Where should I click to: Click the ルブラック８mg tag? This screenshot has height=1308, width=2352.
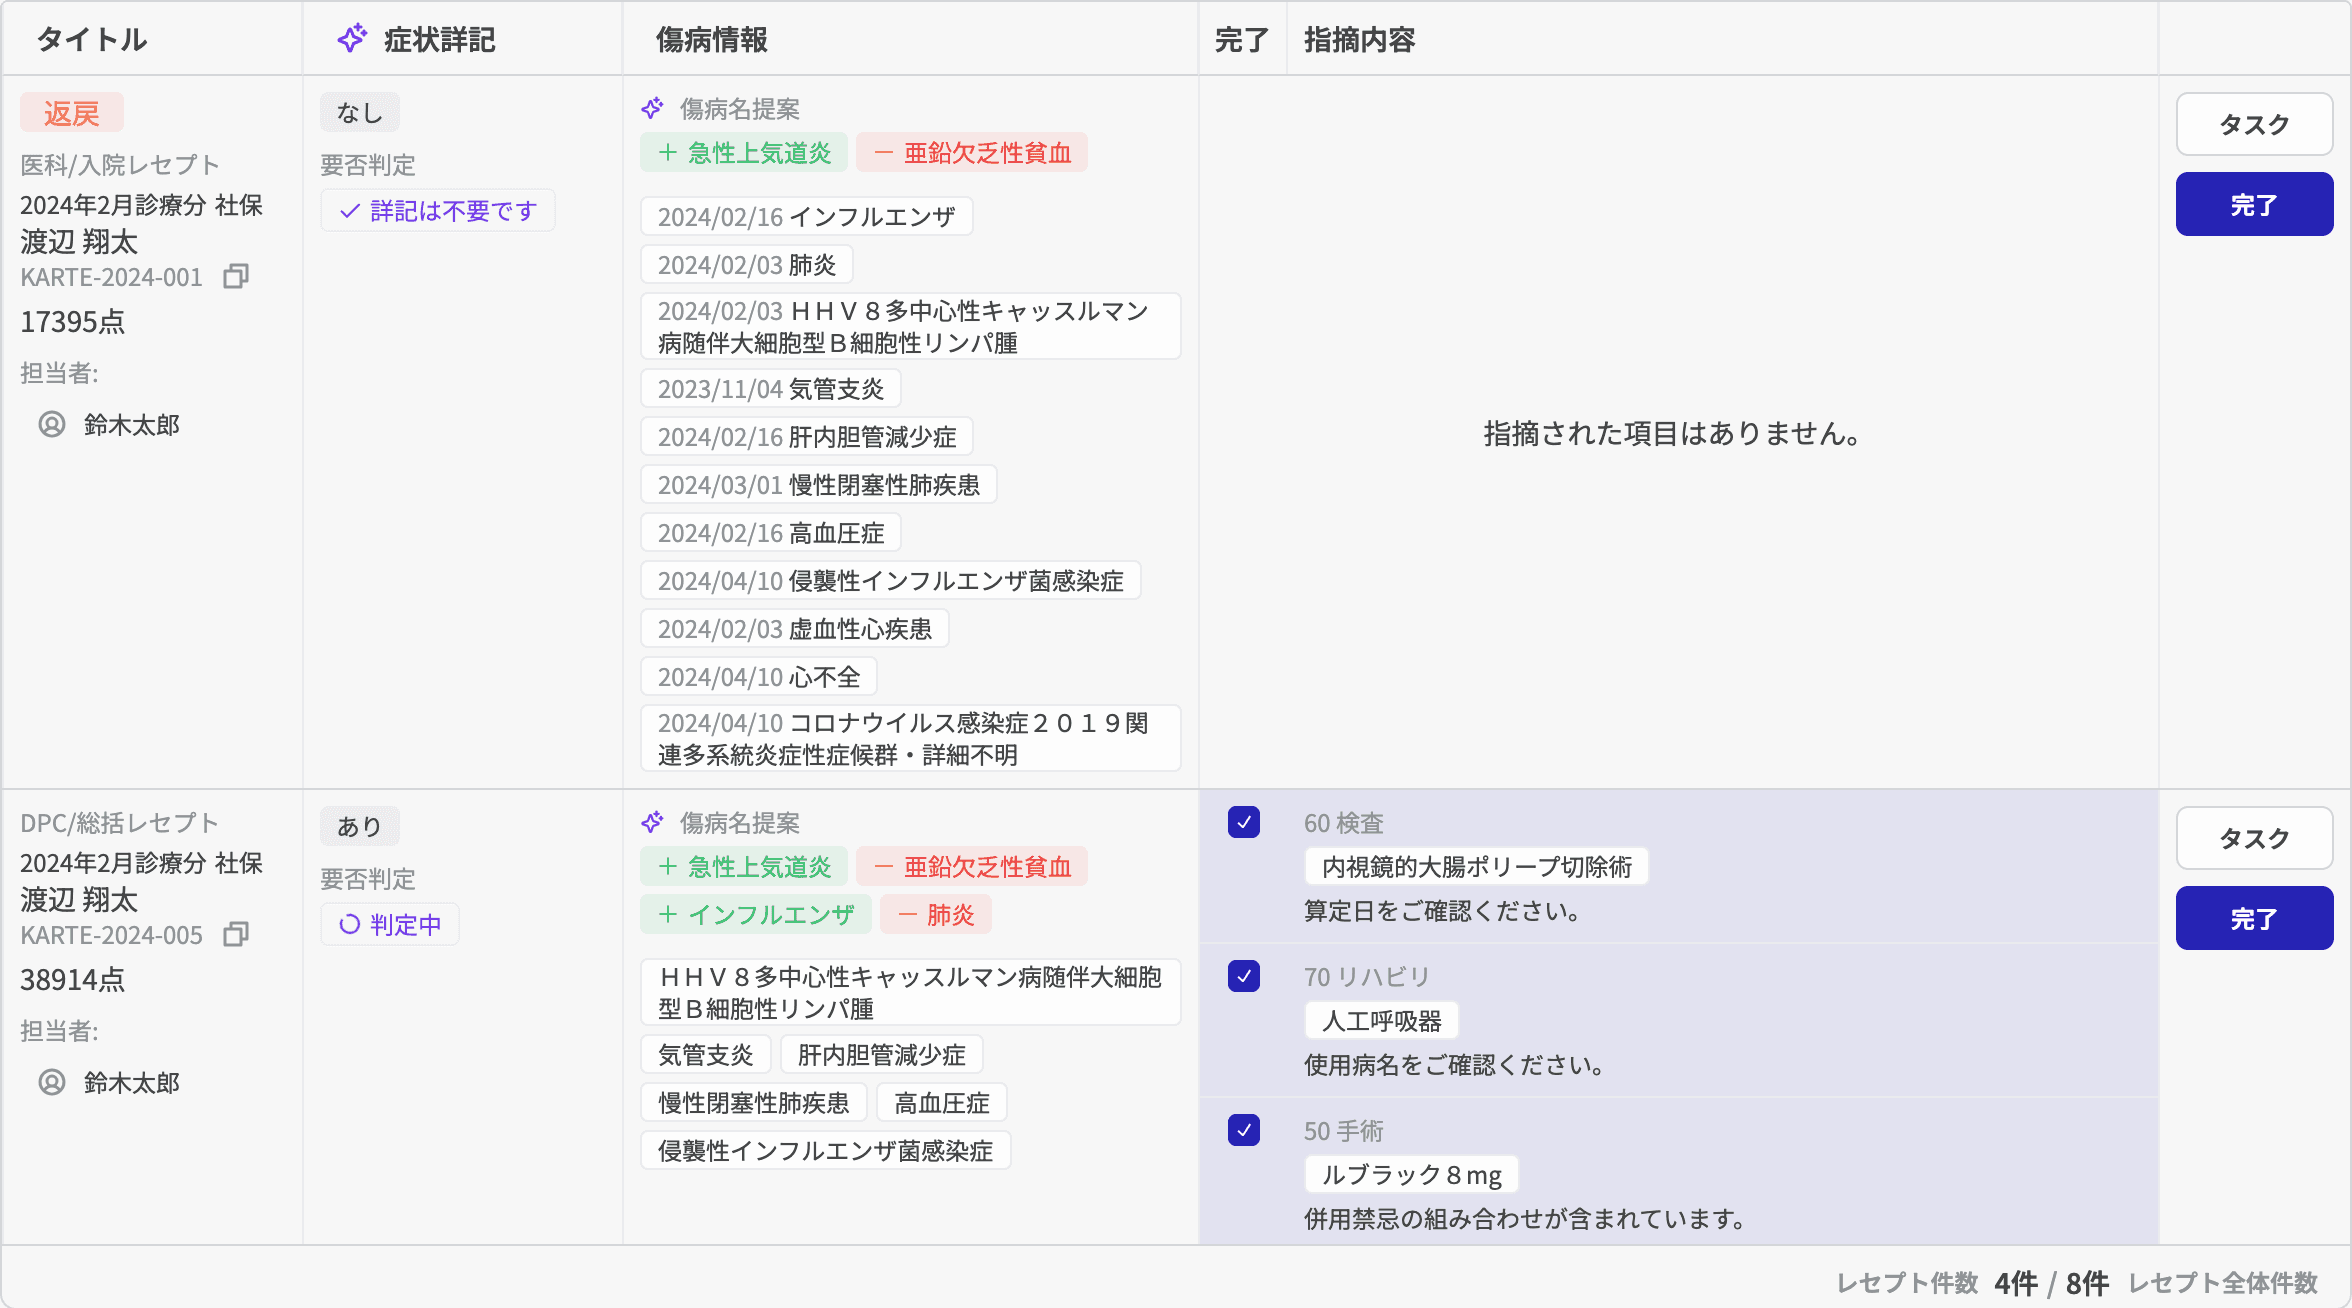[1412, 1175]
